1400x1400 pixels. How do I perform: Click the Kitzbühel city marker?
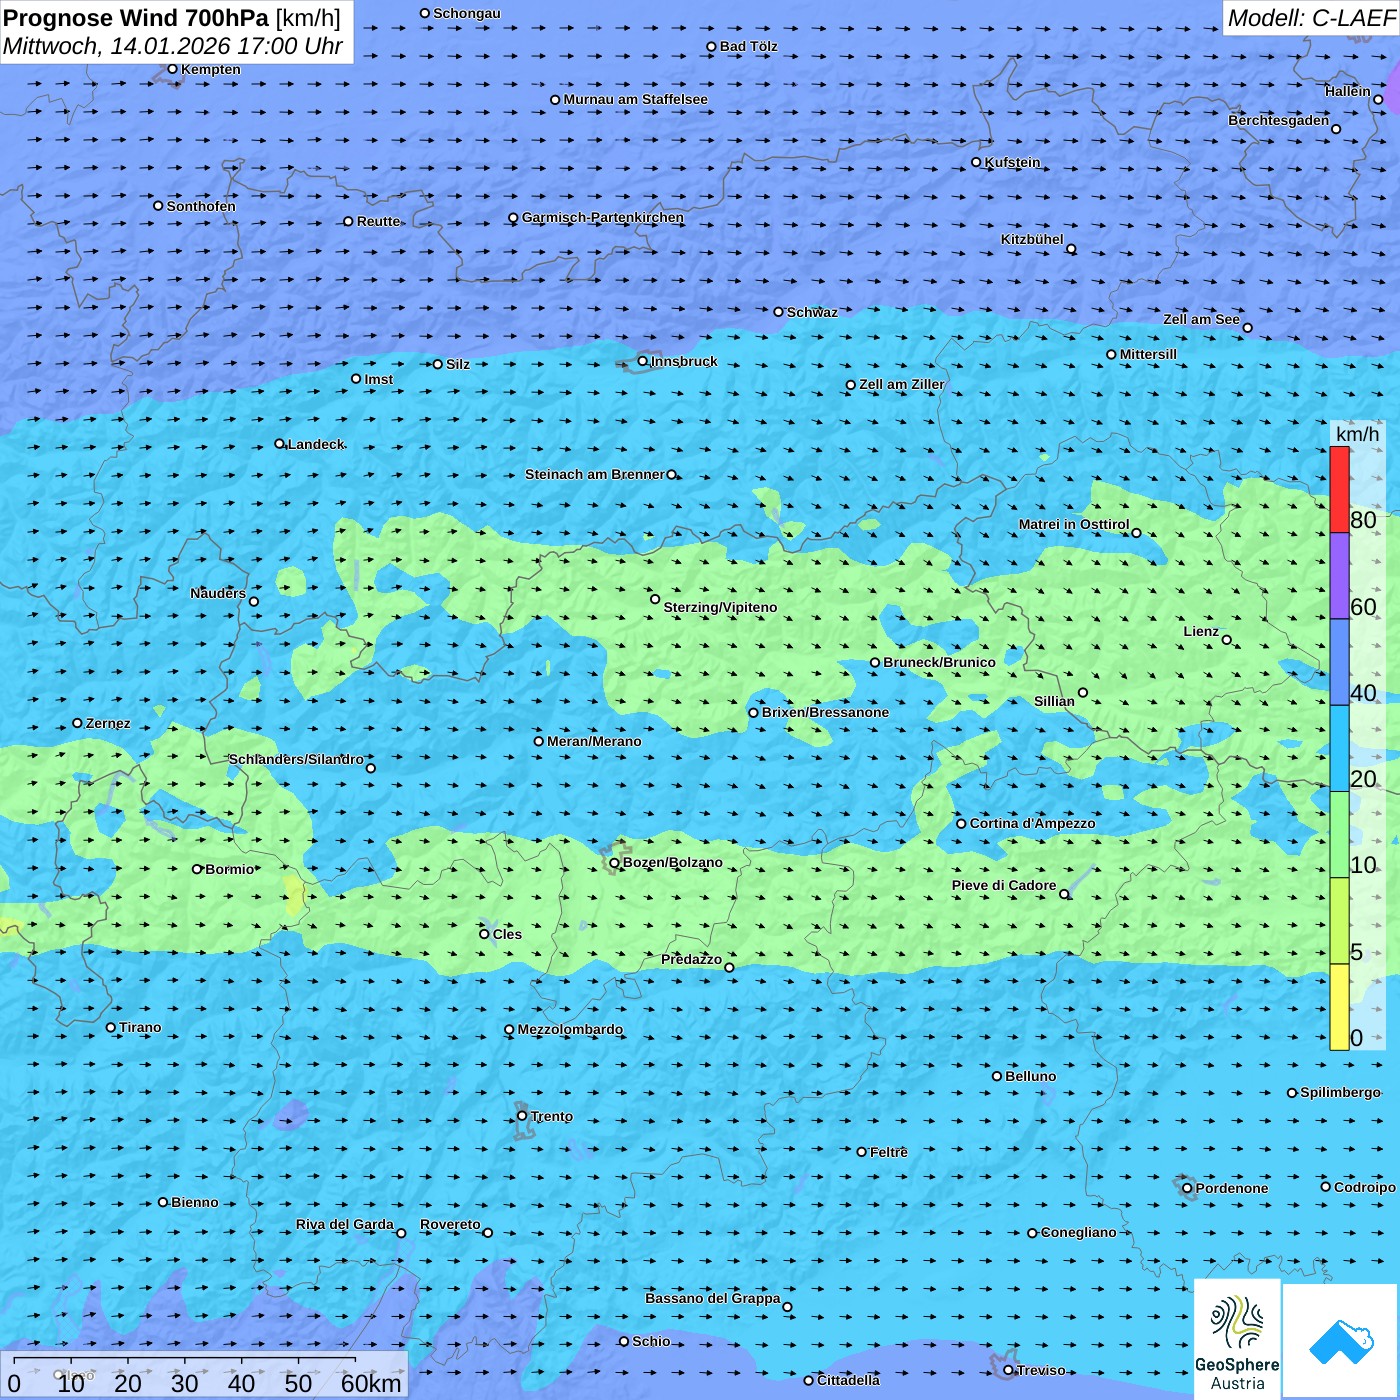tap(1071, 249)
